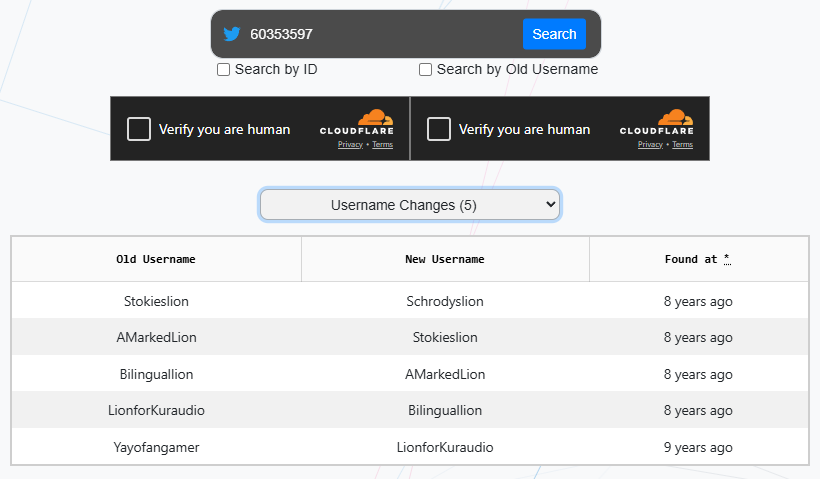
Task: Click the Old Username column header
Action: click(156, 259)
